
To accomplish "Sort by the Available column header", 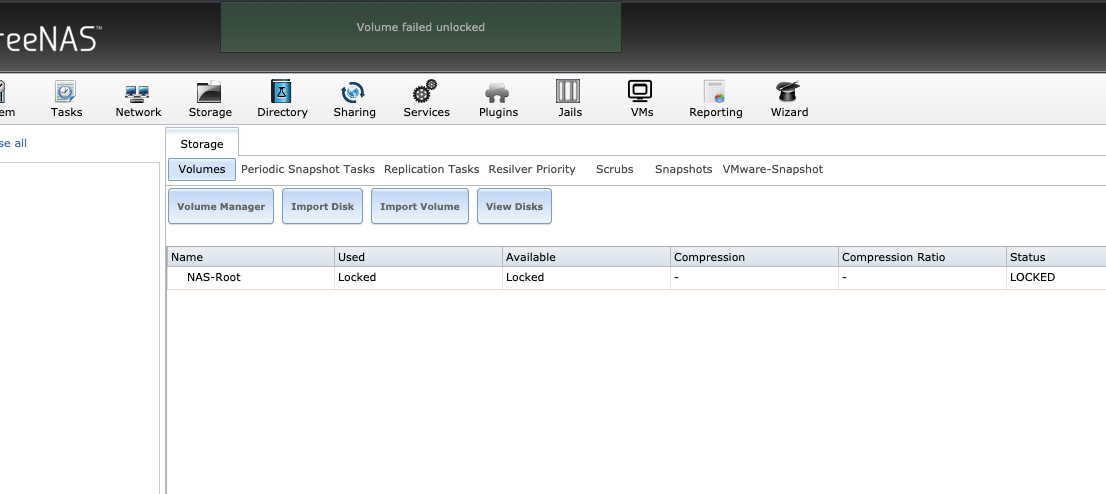I will click(586, 257).
